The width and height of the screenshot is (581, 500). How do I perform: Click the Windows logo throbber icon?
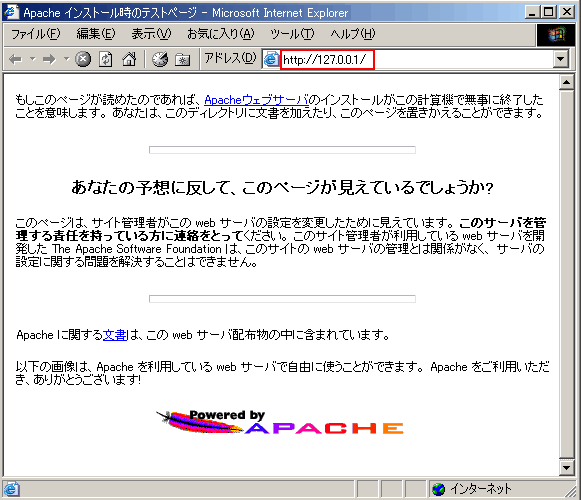click(556, 34)
